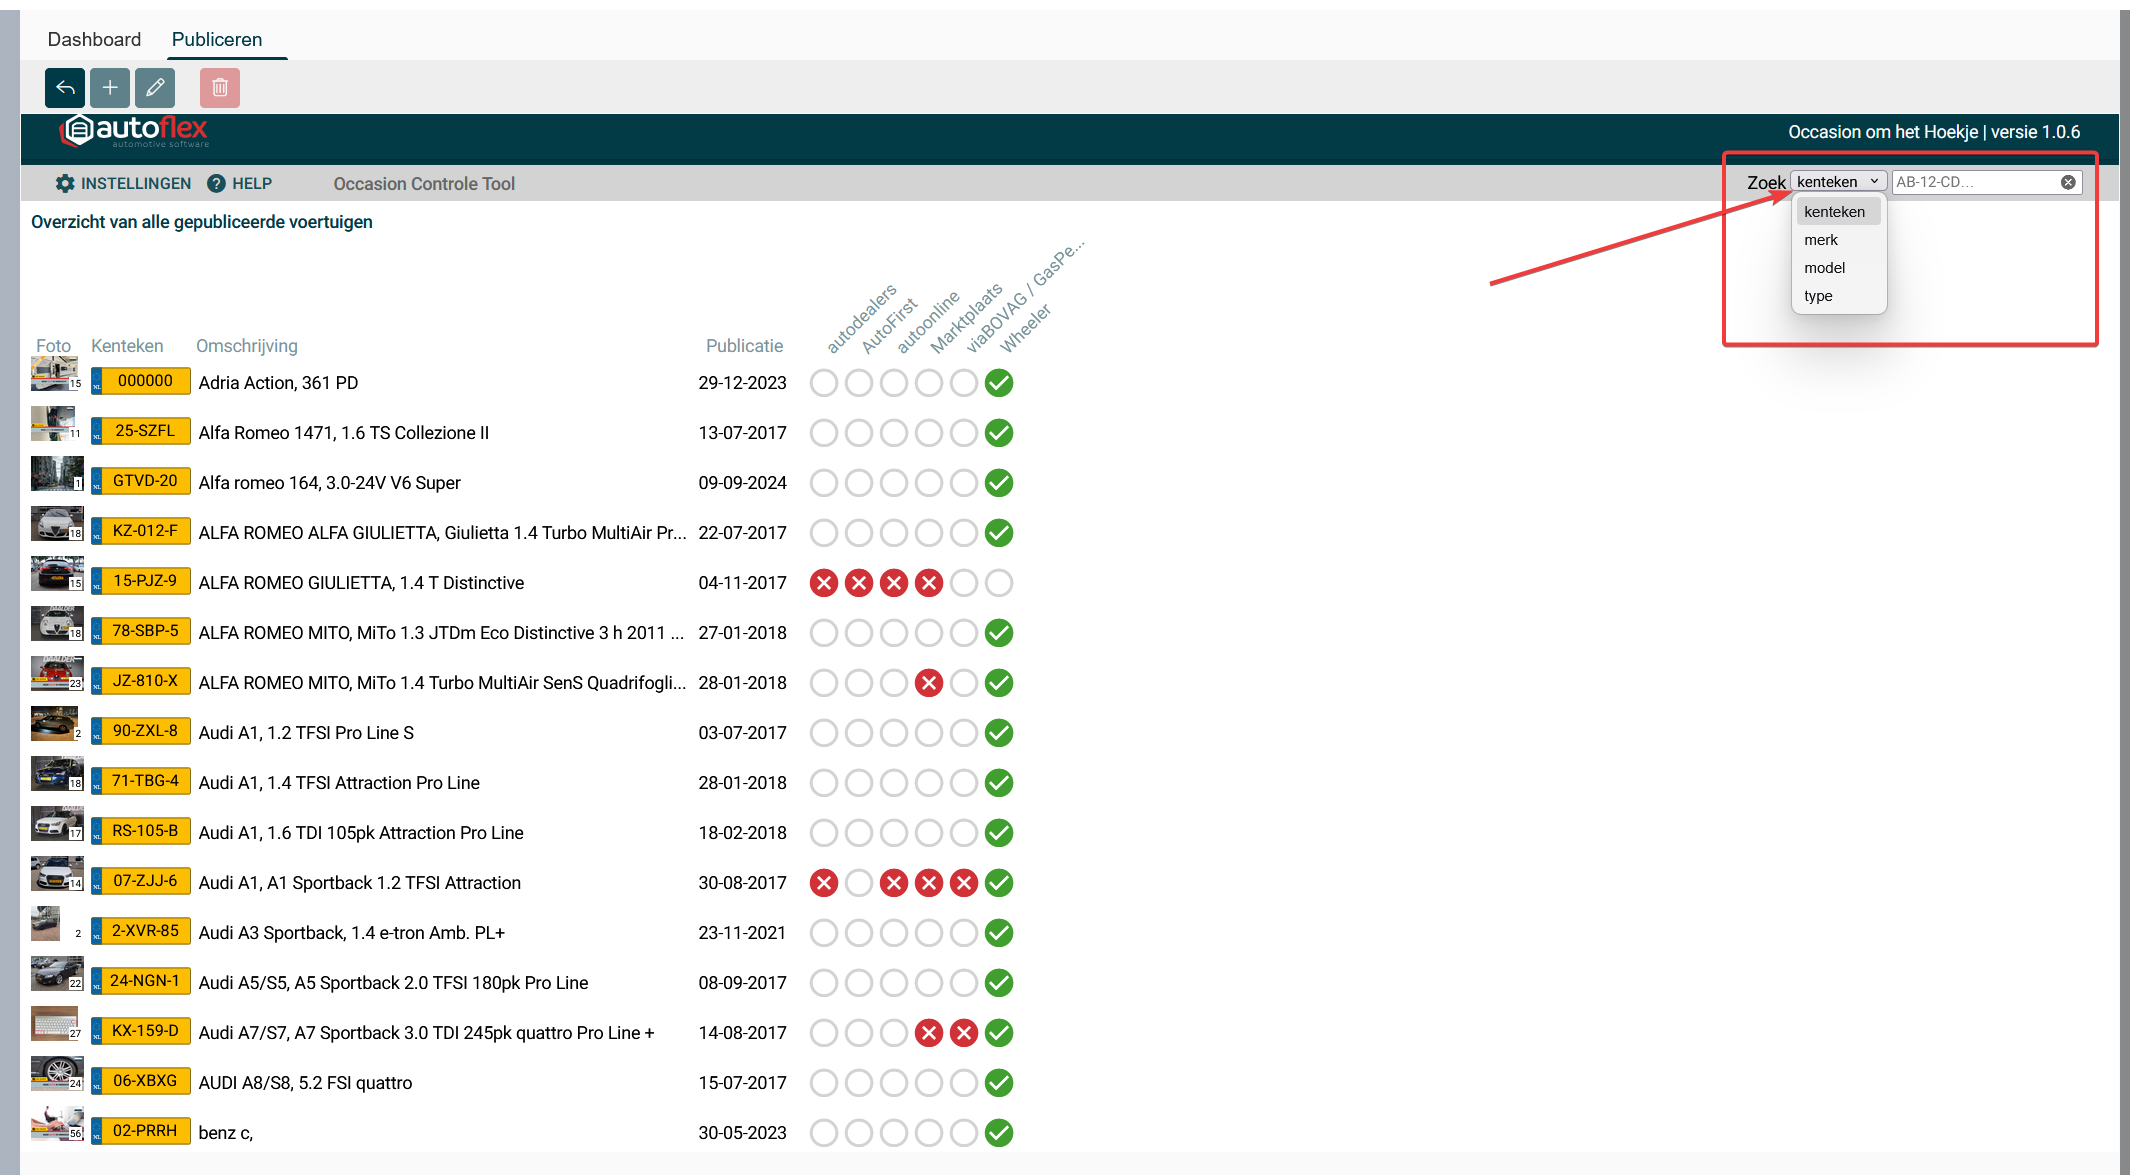Click the back arrow toolbar icon
This screenshot has height=1175, width=2130.
coord(65,88)
